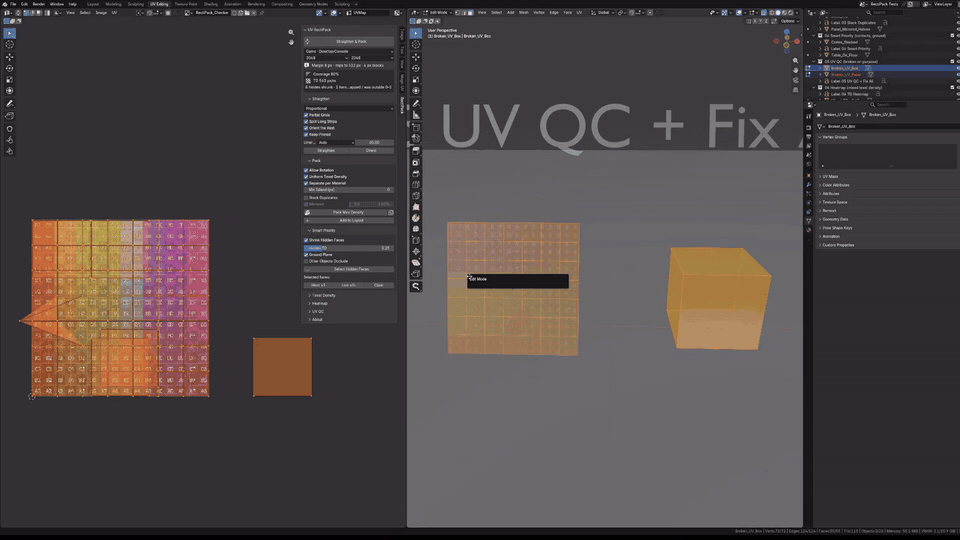Select the 3D viewport Cursor tool
This screenshot has width=960, height=540.
click(x=416, y=45)
